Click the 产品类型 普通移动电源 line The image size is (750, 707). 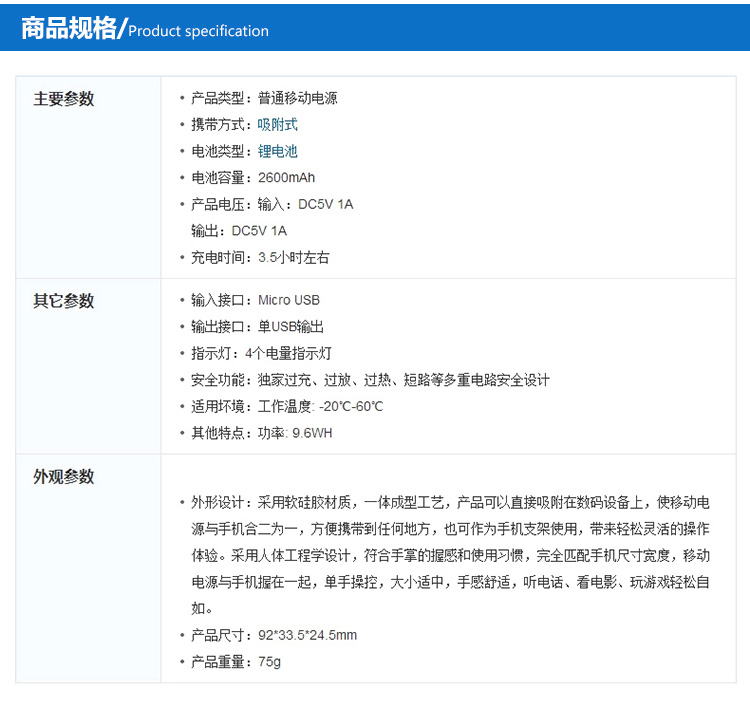click(264, 99)
